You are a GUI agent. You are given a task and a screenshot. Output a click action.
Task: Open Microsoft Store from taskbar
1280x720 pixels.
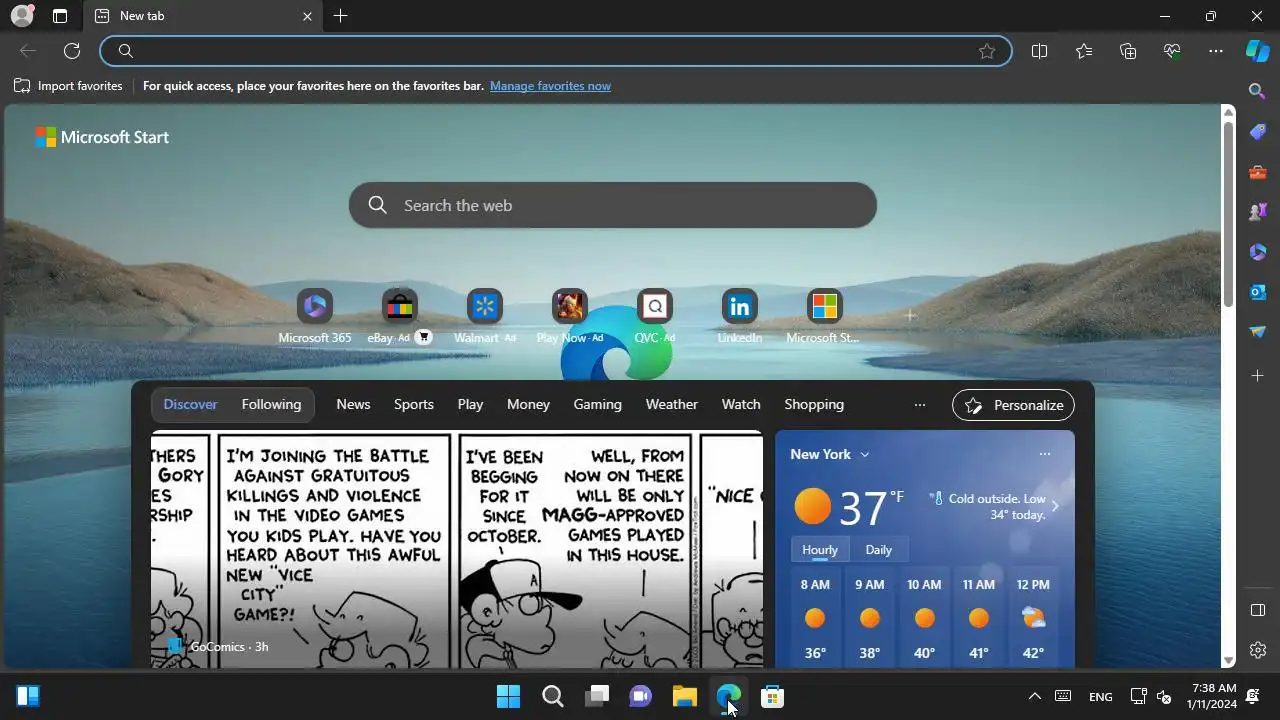[x=772, y=696]
